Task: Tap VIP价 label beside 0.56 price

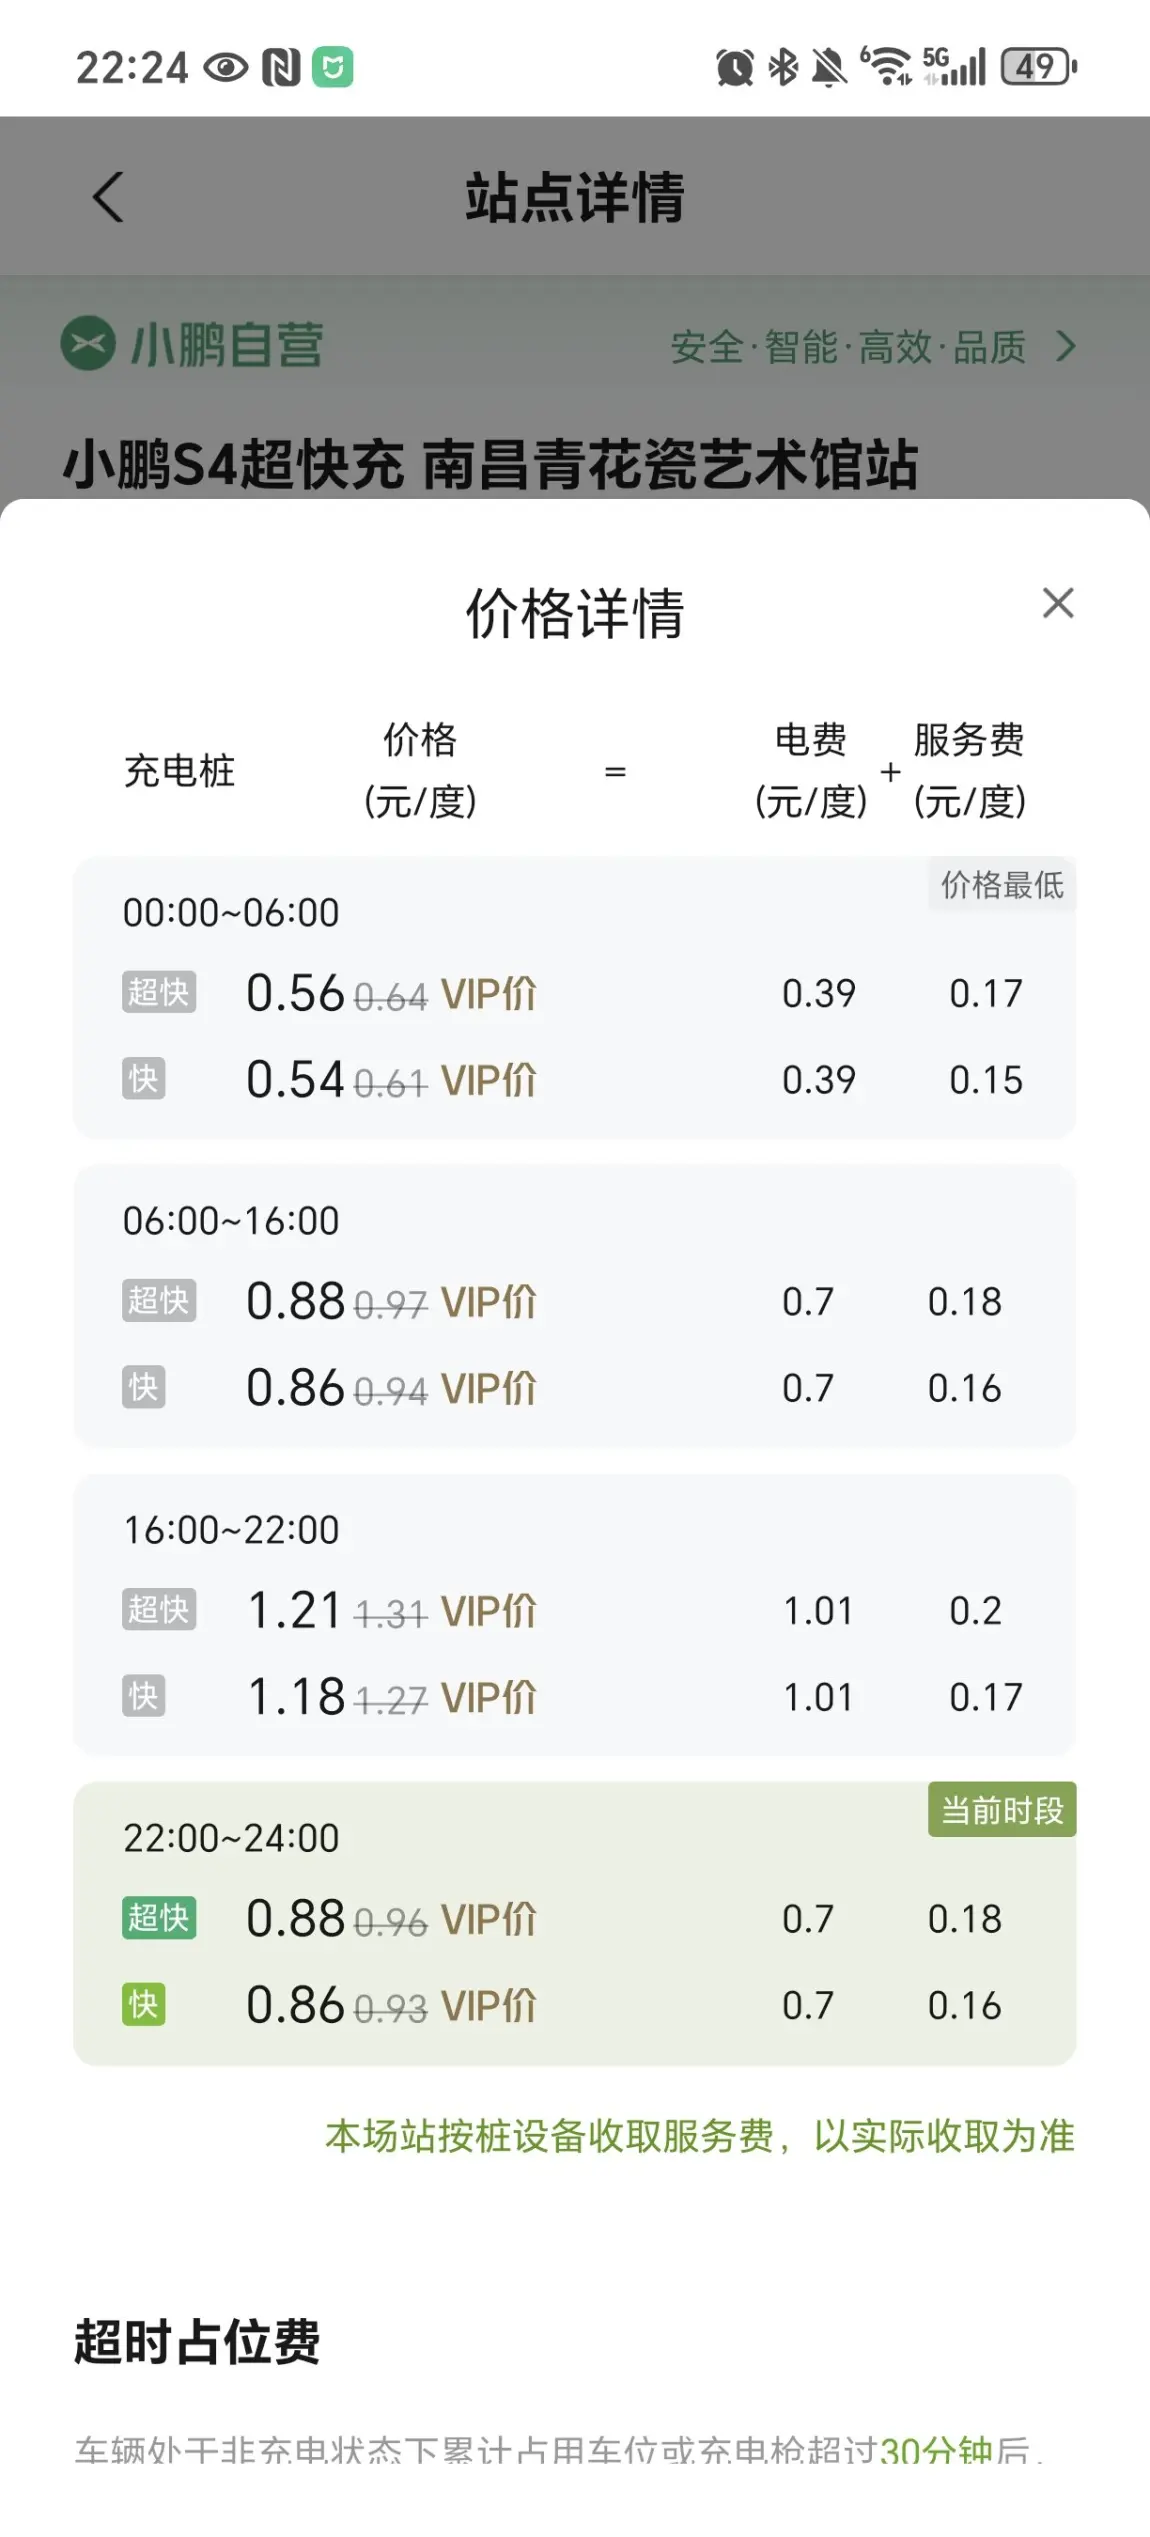Action: [489, 994]
